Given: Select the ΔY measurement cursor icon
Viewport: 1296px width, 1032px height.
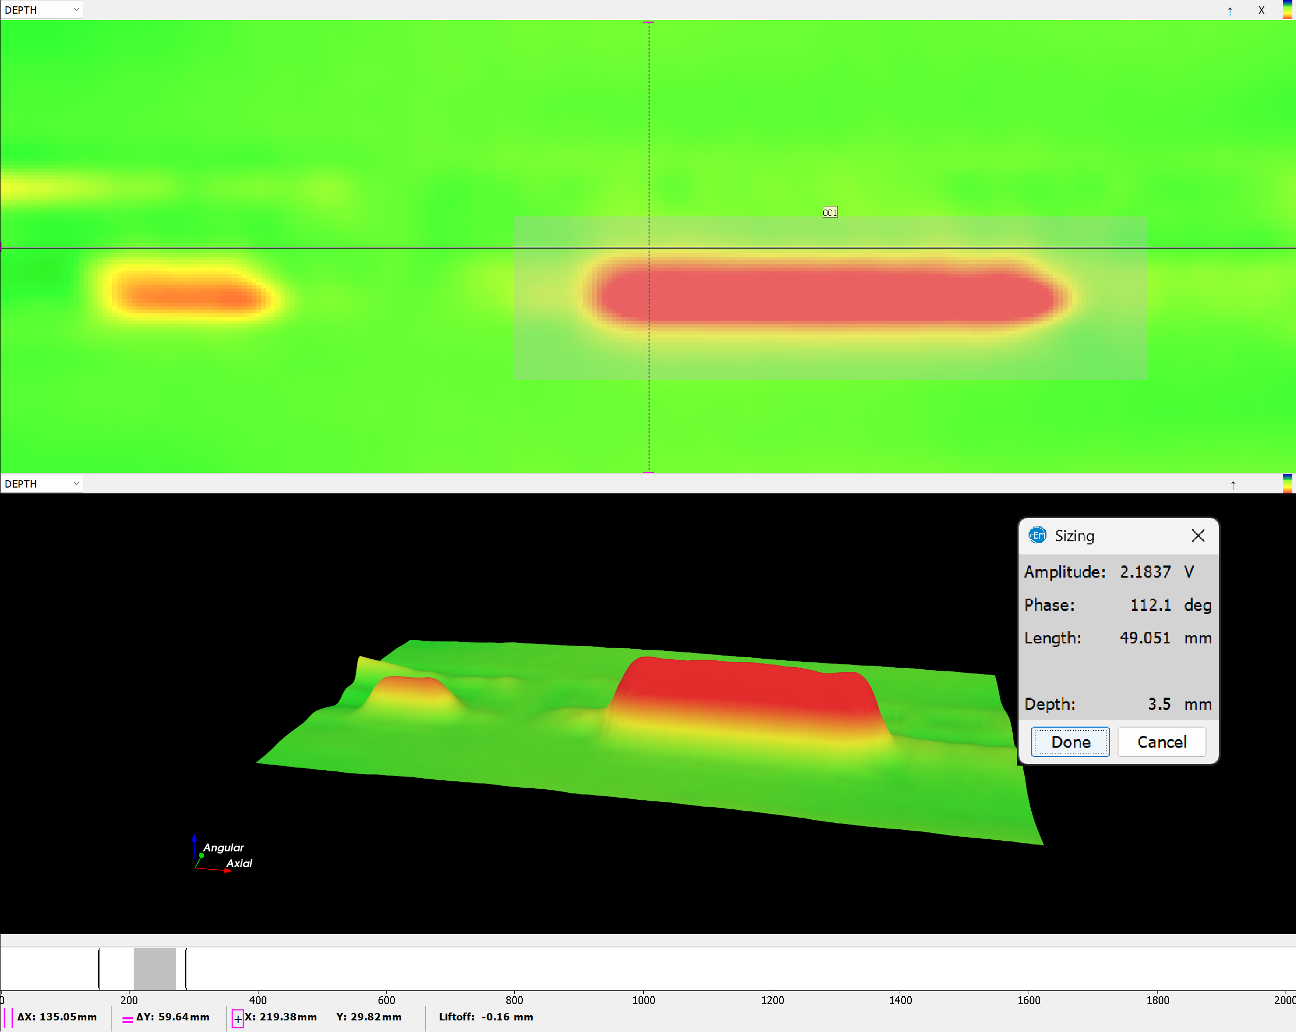Looking at the screenshot, I should [126, 1017].
